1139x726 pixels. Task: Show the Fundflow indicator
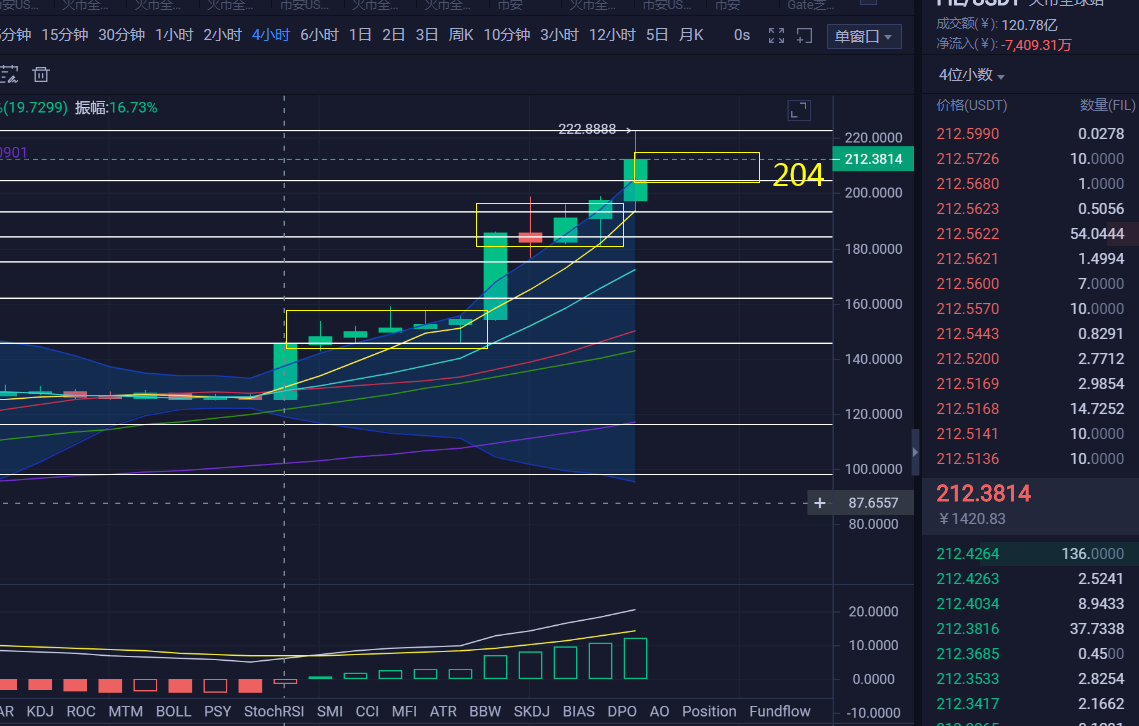[x=780, y=711]
